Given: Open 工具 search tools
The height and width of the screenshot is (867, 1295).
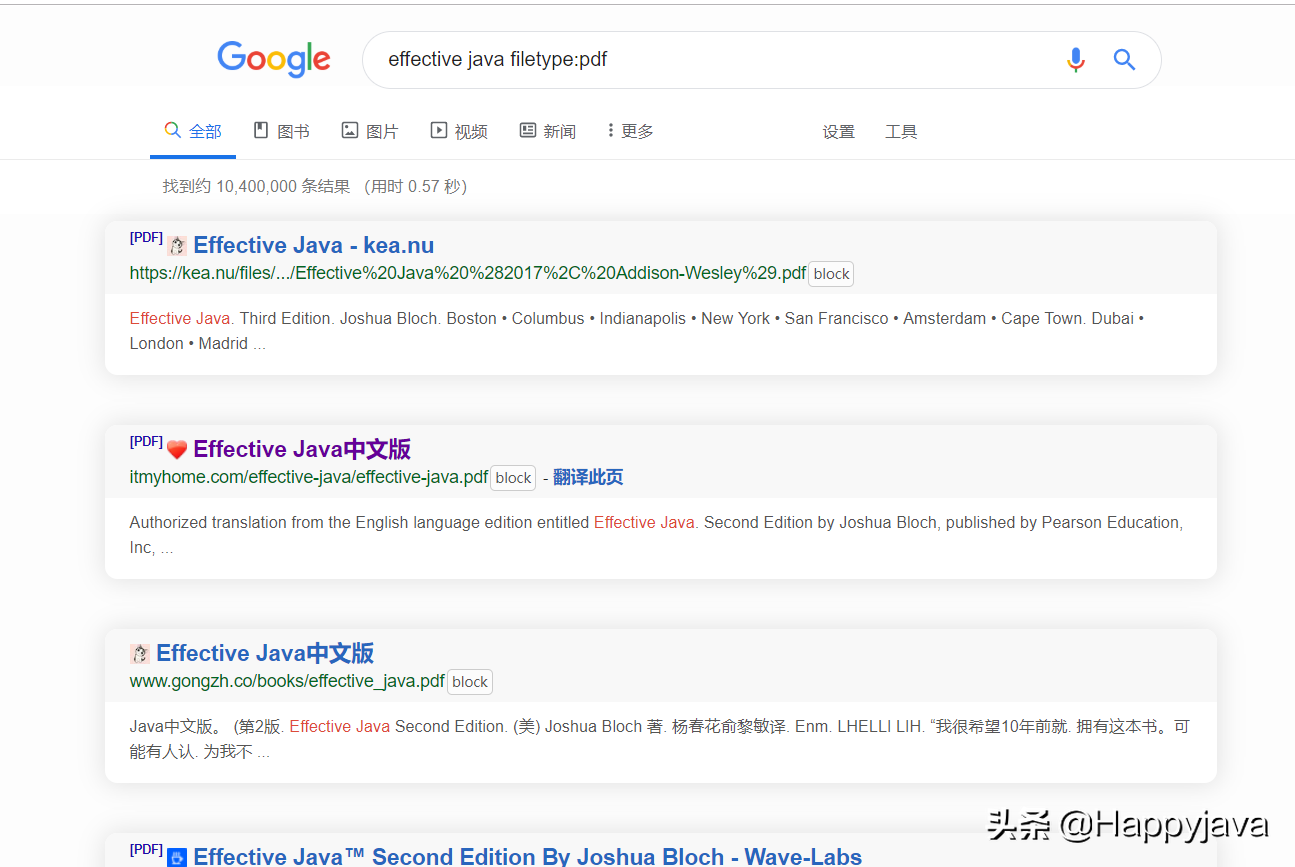Looking at the screenshot, I should point(901,132).
